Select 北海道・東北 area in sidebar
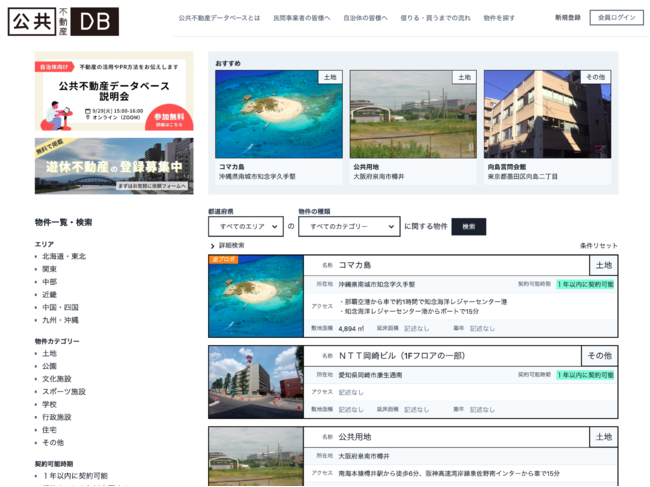This screenshot has width=650, height=487. 63,256
